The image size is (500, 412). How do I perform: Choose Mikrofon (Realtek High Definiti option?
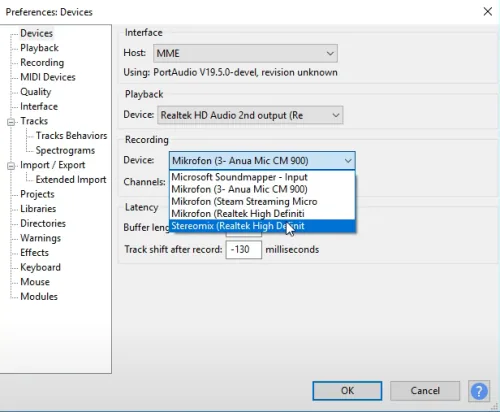point(262,214)
